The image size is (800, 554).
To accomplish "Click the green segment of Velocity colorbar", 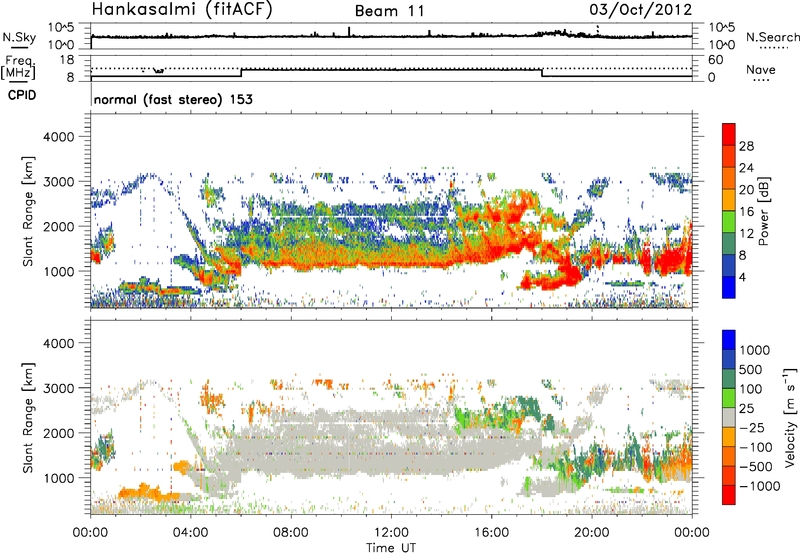I will pyautogui.click(x=729, y=398).
